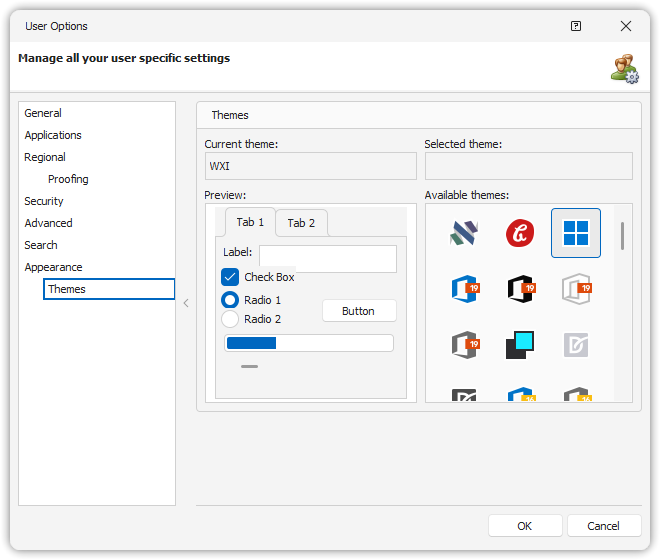This screenshot has height=560, width=660.
Task: Select the blue Office 2019 theme
Action: click(464, 289)
